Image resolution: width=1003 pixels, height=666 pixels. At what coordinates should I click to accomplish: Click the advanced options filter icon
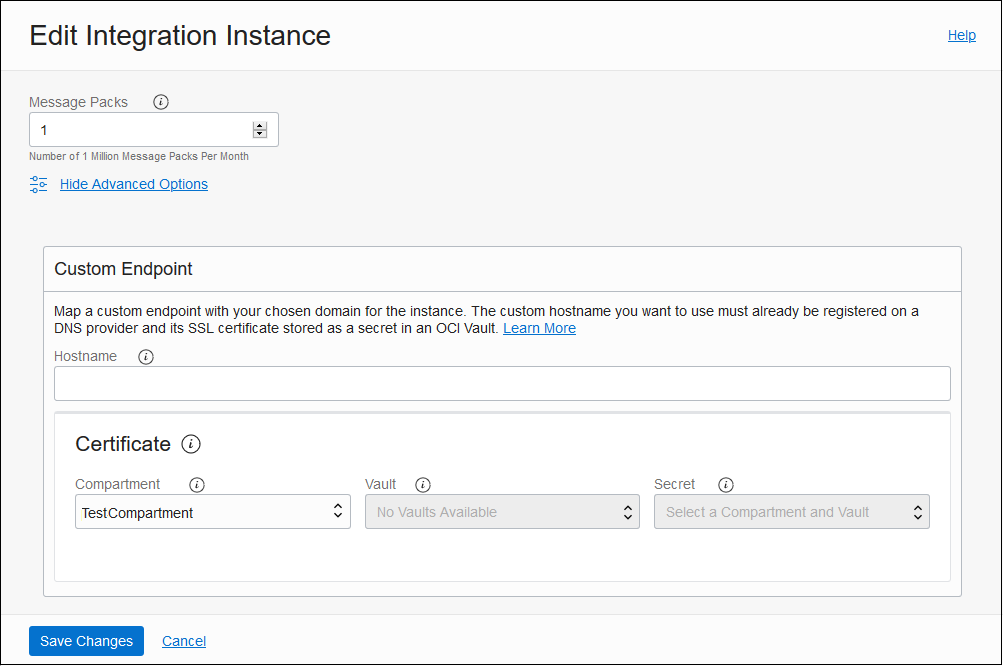[38, 184]
